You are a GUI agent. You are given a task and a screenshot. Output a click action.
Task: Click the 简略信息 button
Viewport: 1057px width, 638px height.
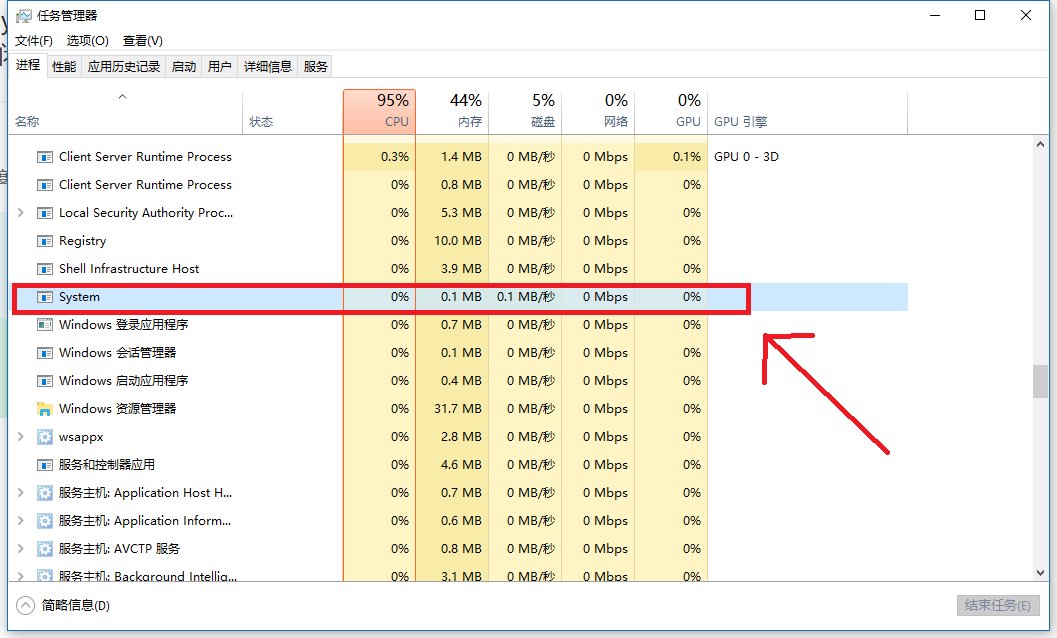pyautogui.click(x=62, y=606)
